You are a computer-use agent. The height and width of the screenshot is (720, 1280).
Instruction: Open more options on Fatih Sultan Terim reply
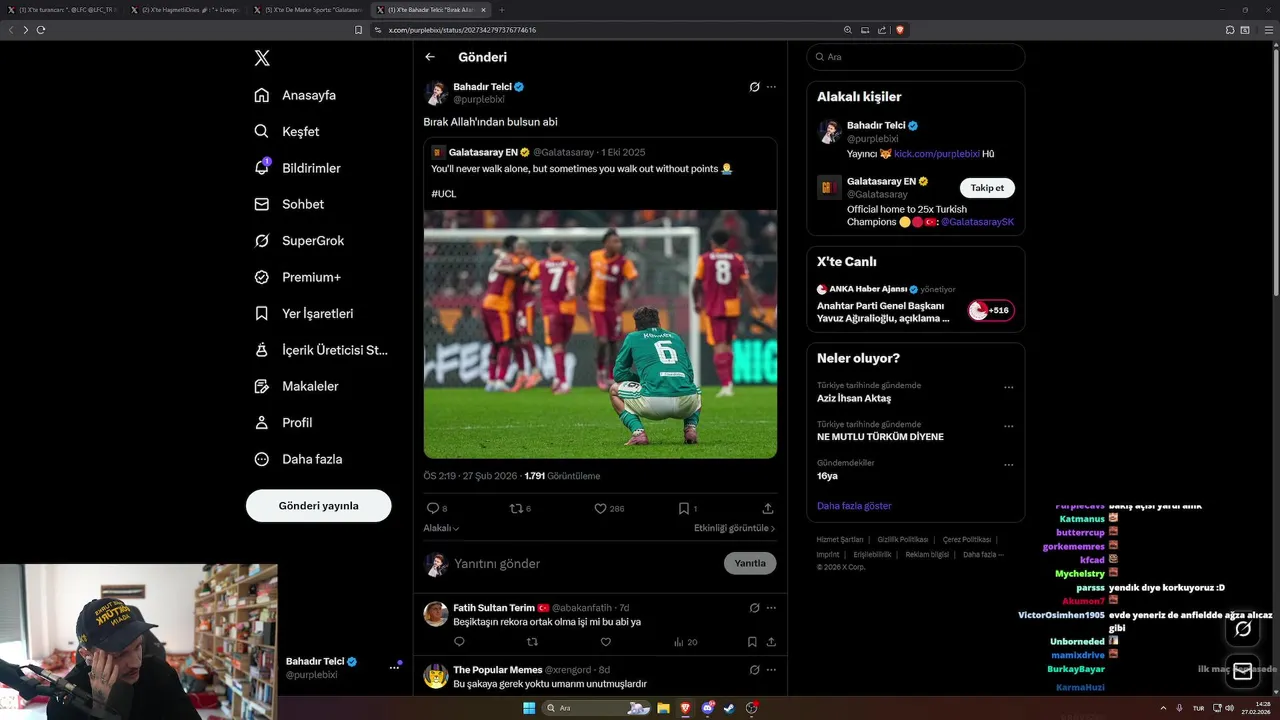[771, 607]
